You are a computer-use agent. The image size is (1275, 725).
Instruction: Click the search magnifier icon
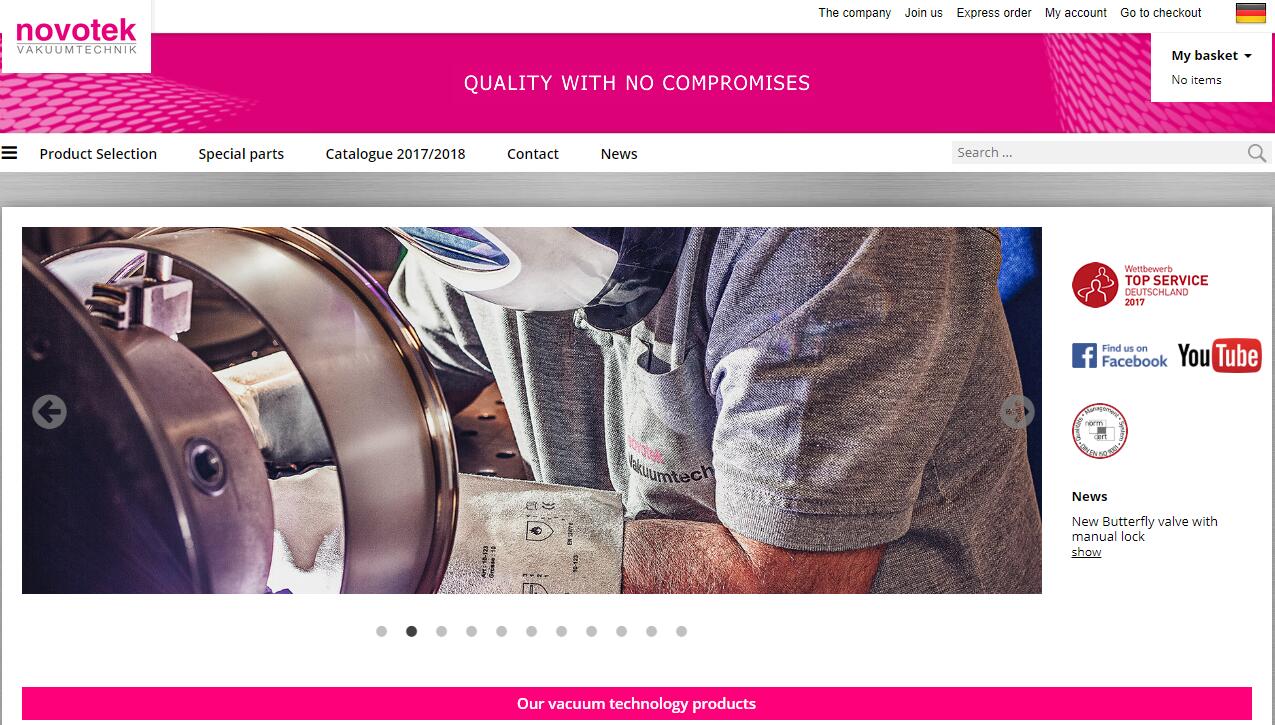click(x=1257, y=153)
